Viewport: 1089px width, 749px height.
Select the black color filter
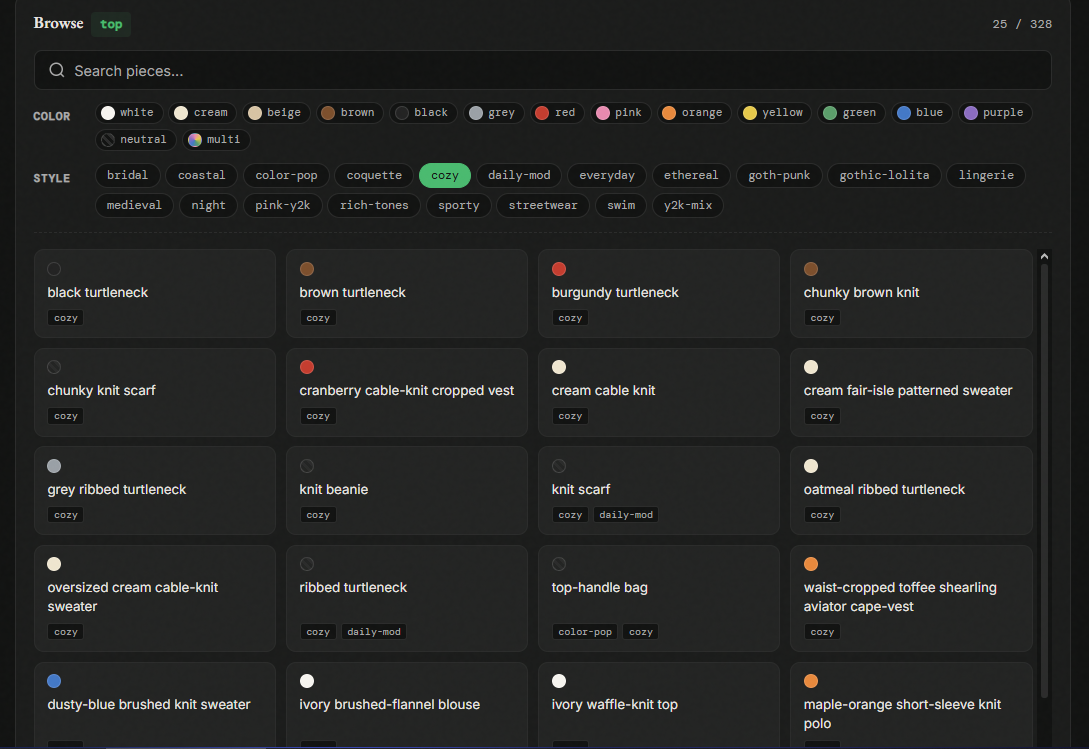[x=423, y=113]
